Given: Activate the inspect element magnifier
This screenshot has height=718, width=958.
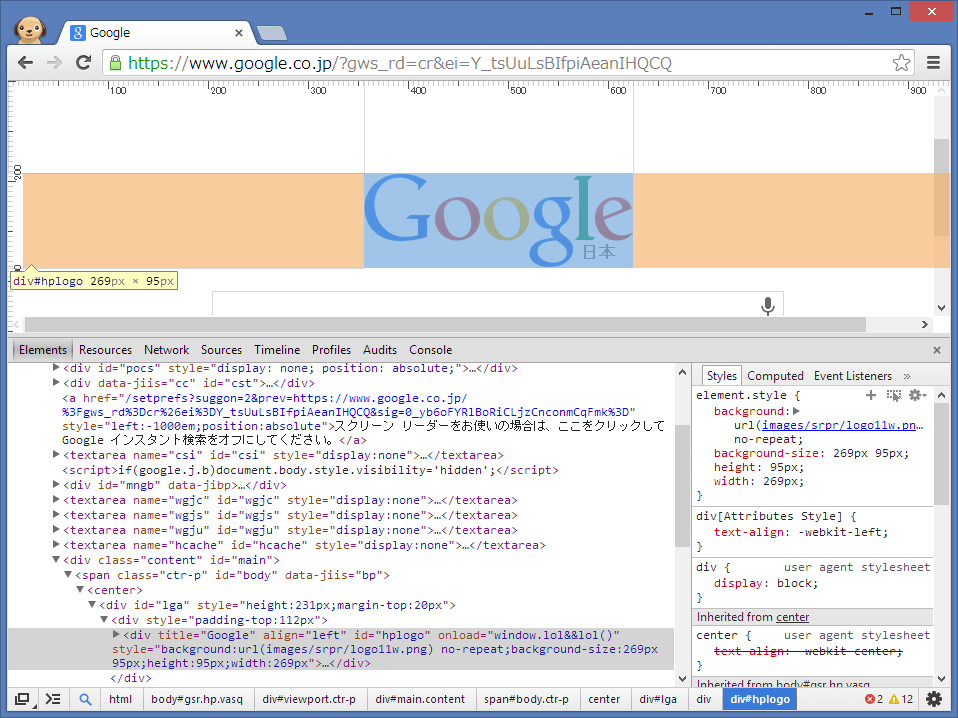Looking at the screenshot, I should click(x=85, y=699).
